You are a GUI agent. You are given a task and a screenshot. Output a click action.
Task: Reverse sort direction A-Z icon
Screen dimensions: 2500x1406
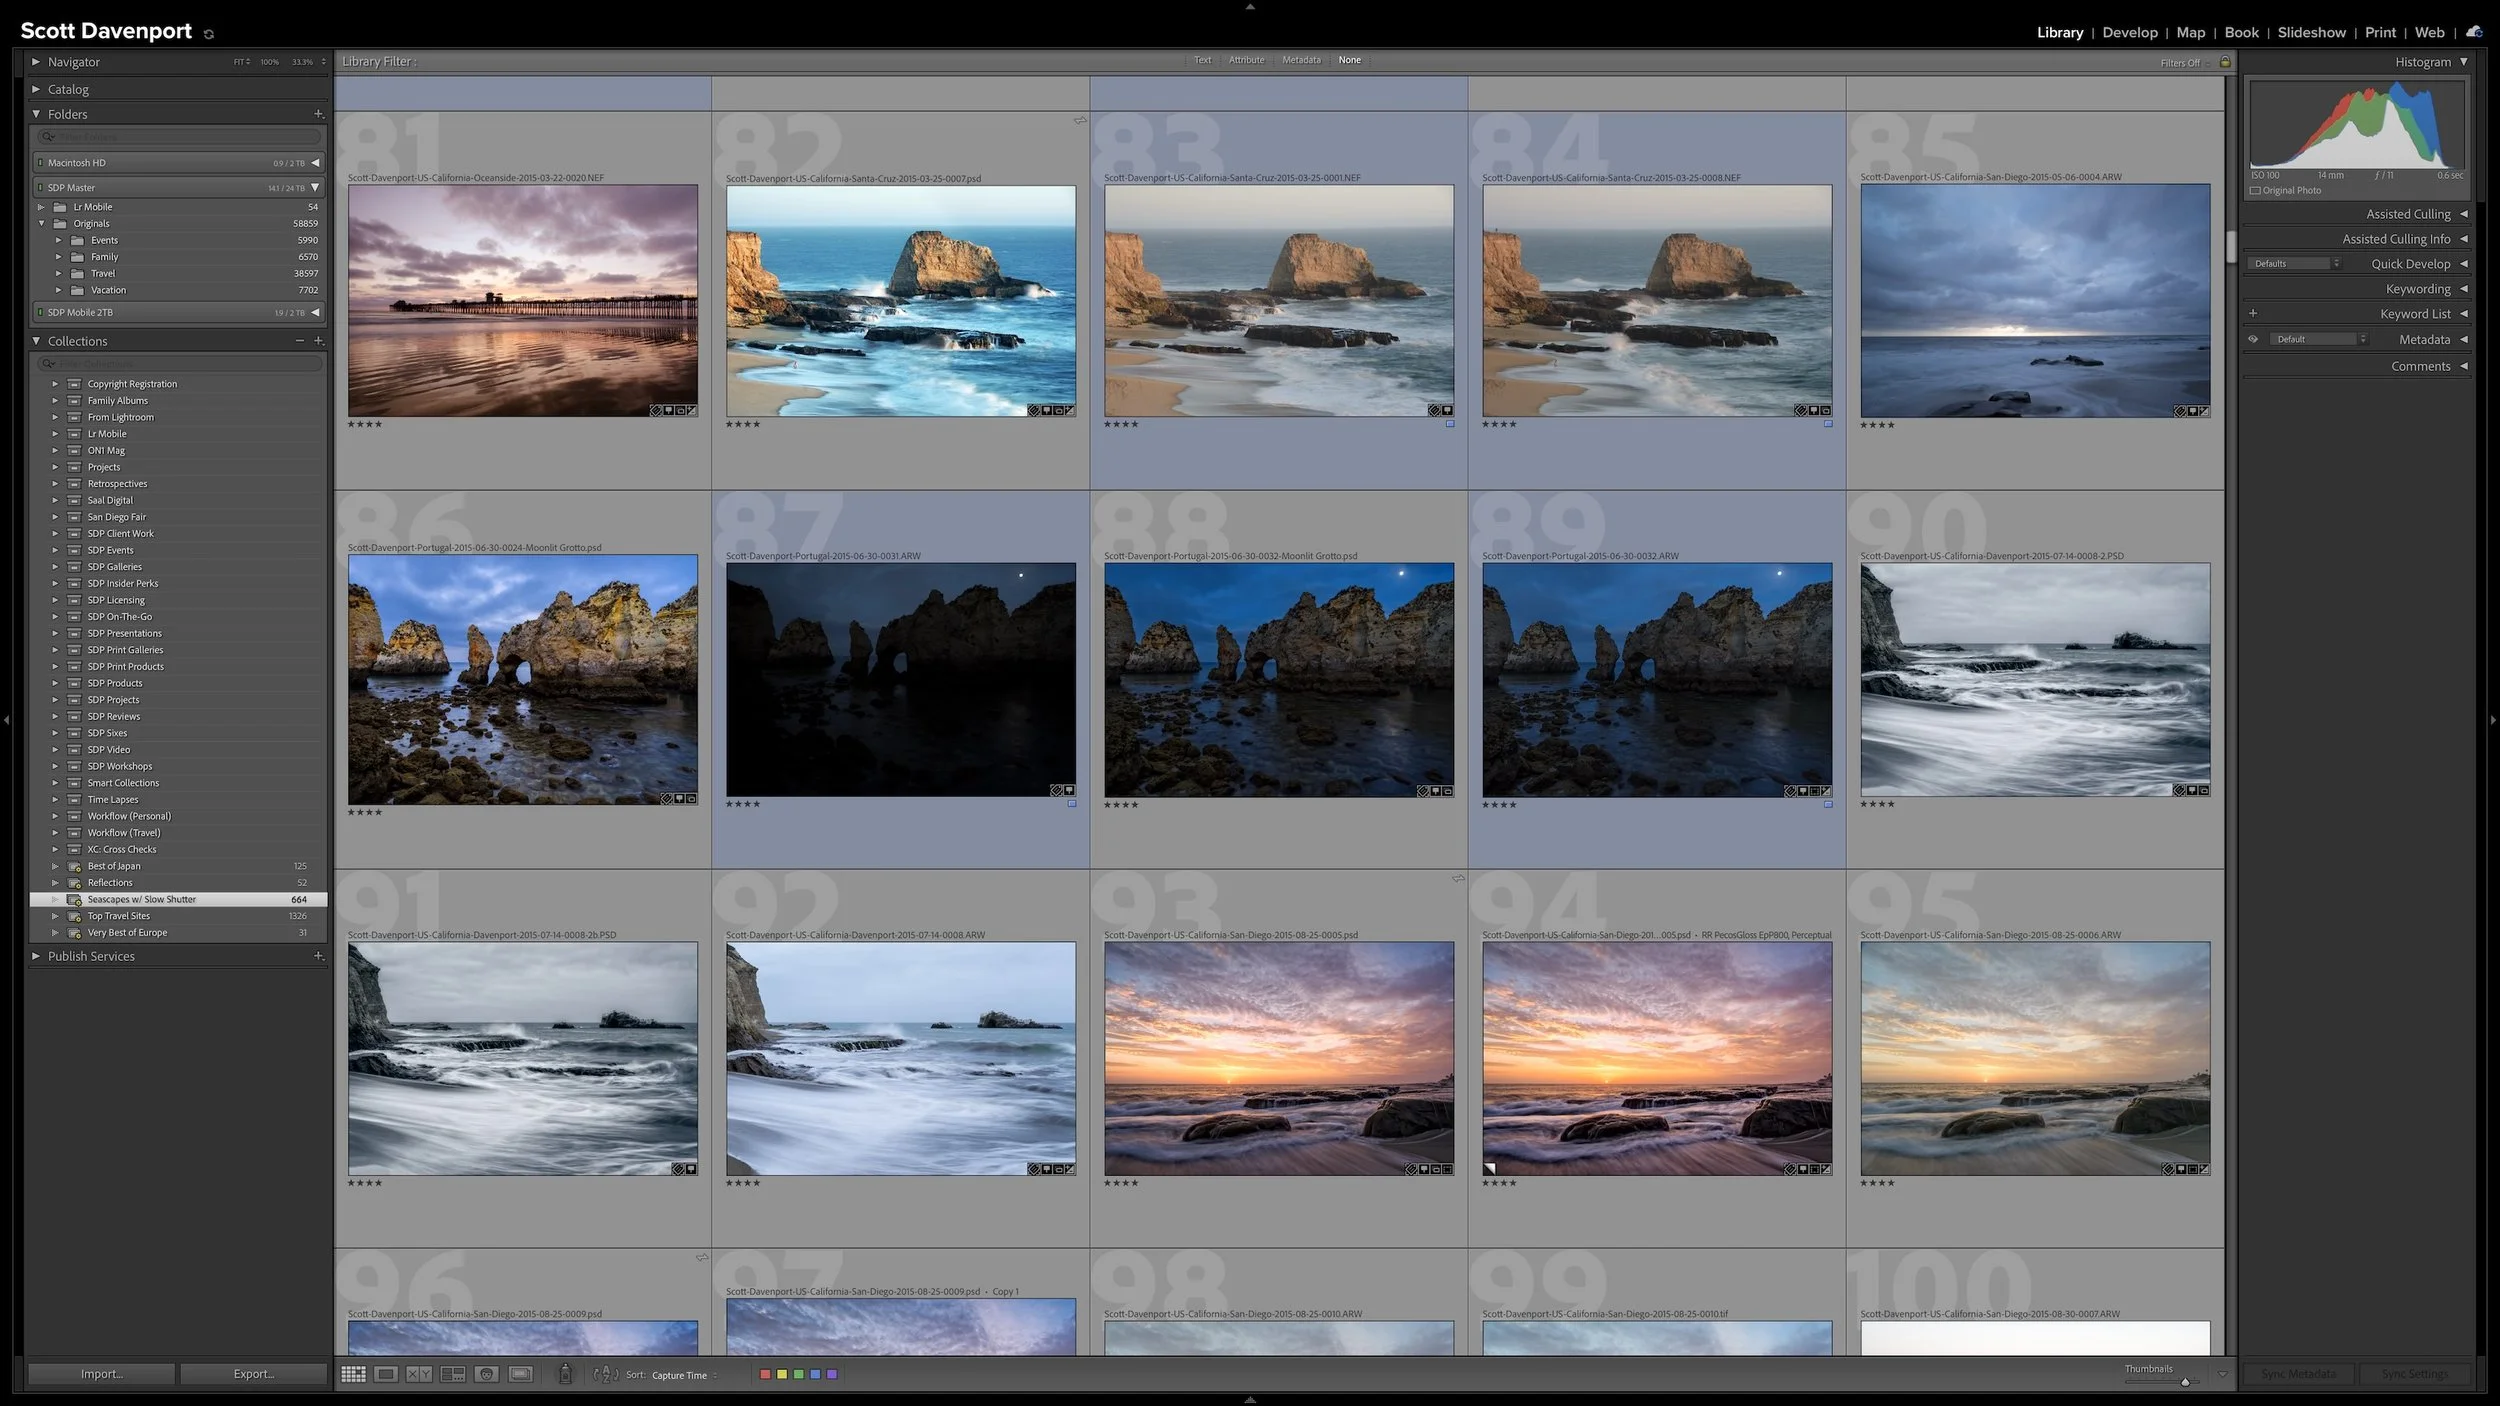(606, 1374)
